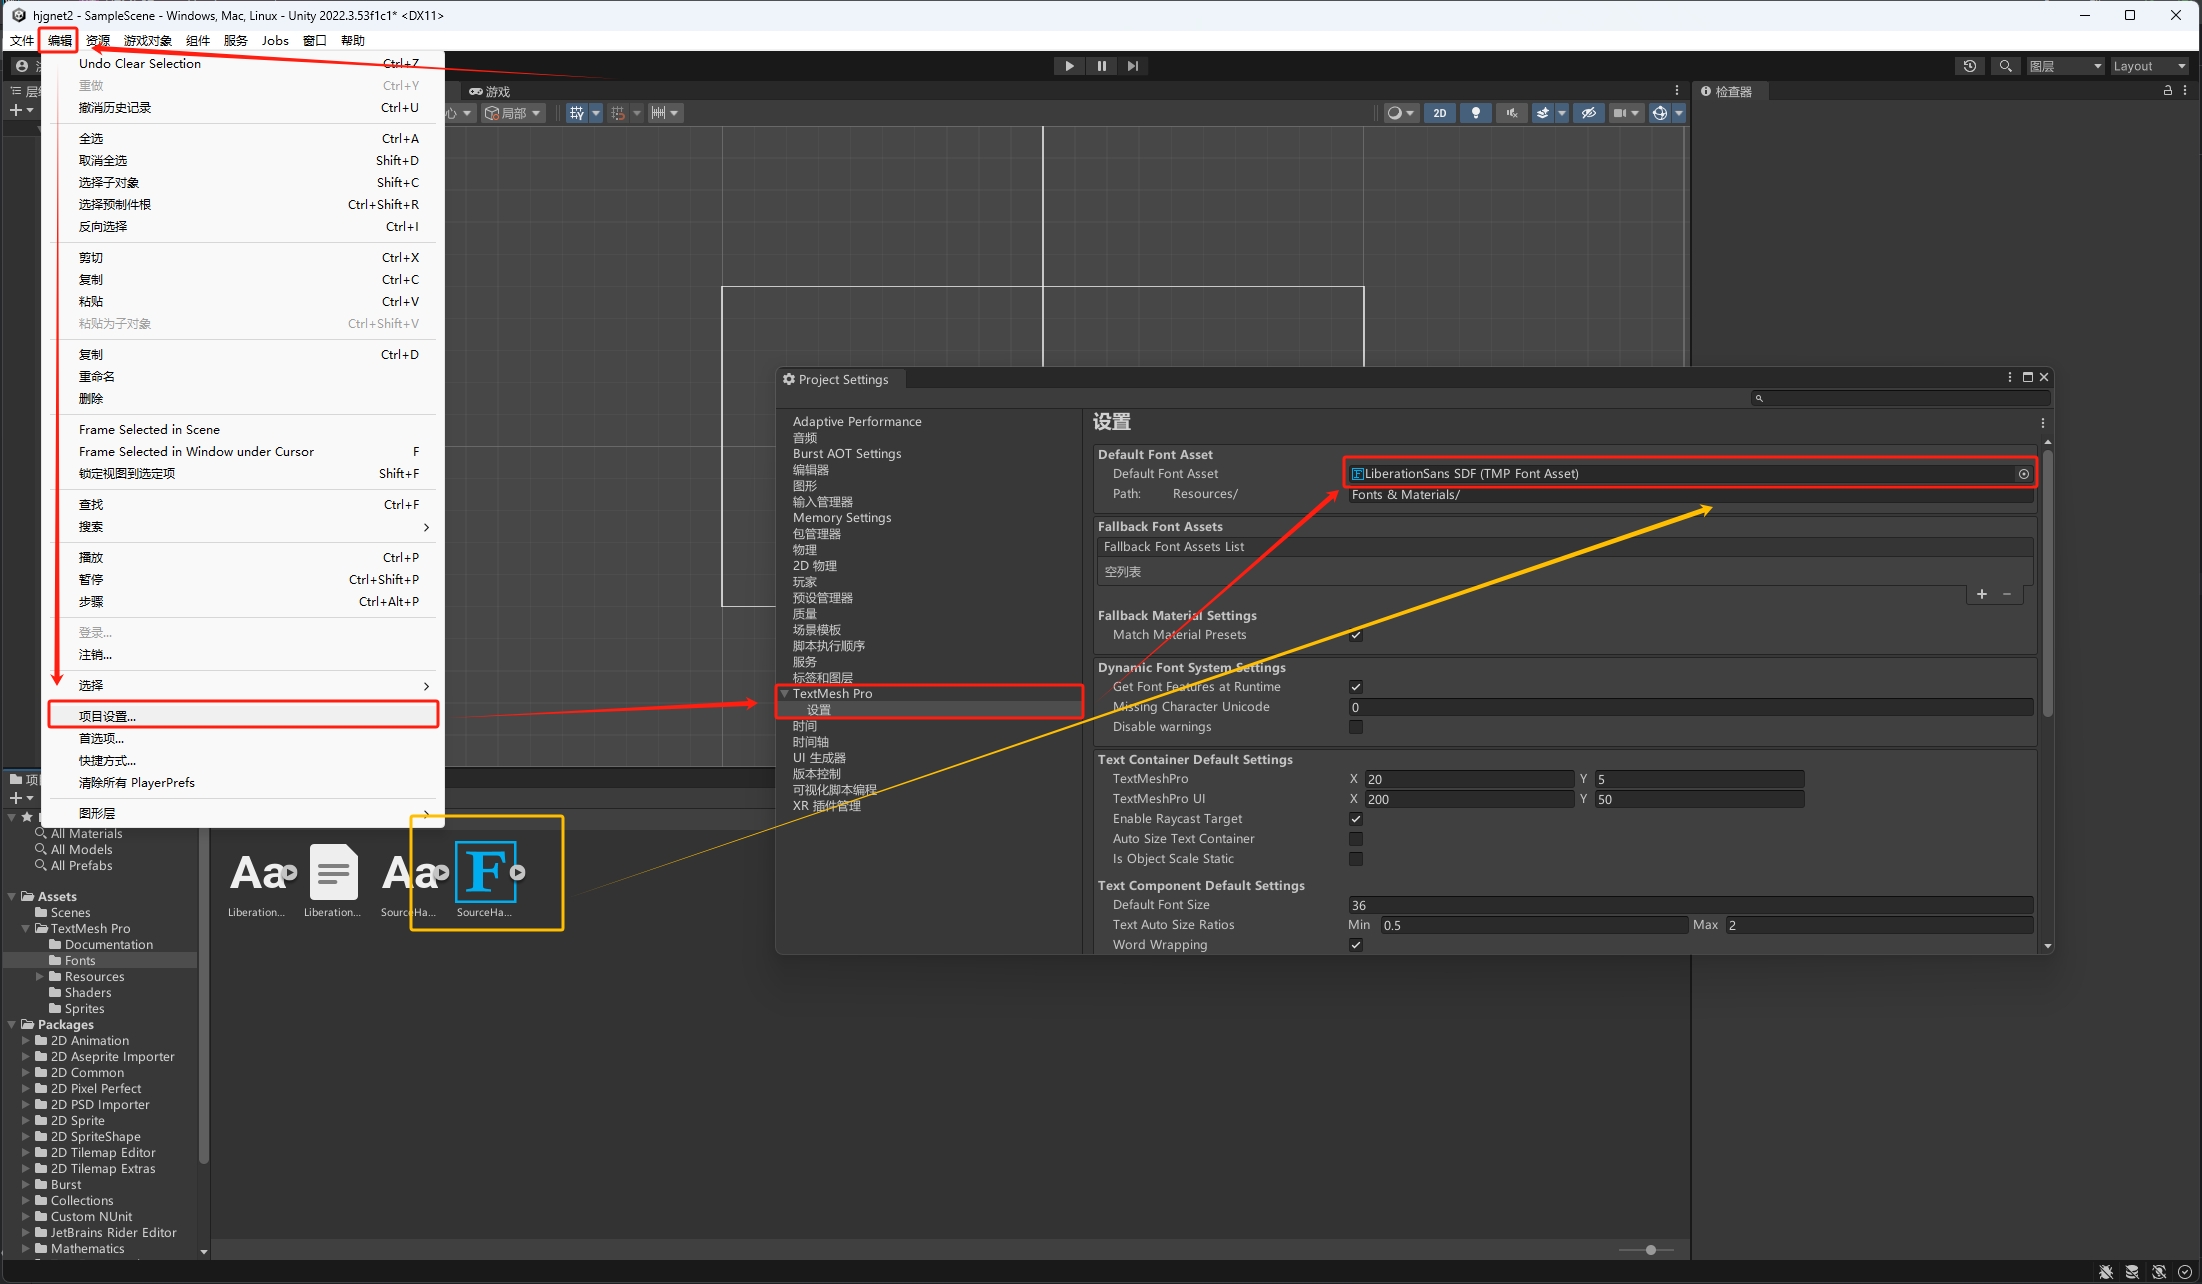
Task: Click the LiberationSans SDF font asset field
Action: tap(1682, 474)
